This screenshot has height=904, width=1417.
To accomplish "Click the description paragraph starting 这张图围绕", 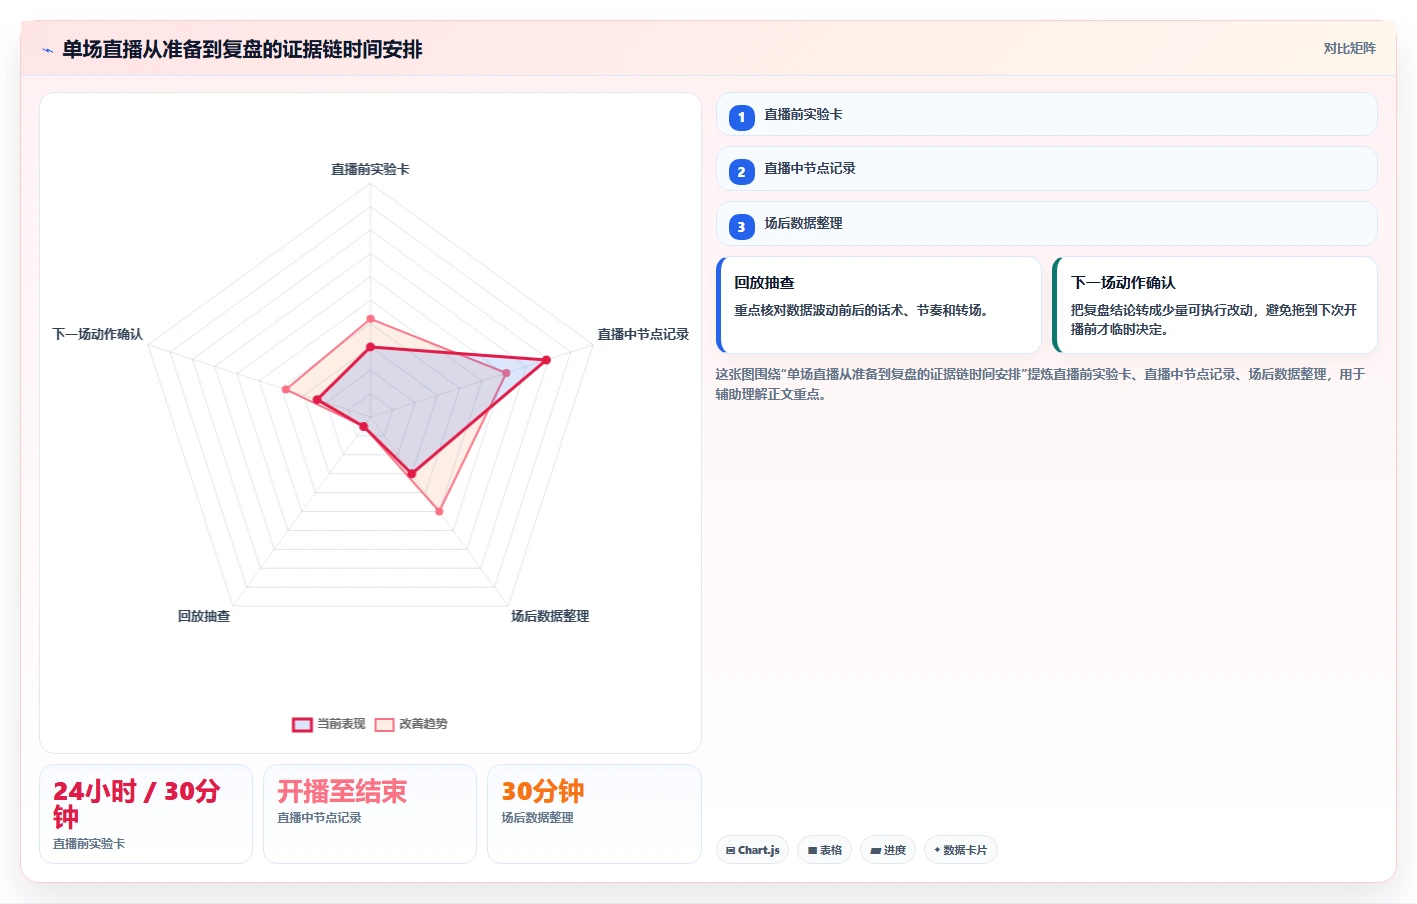I will [1040, 384].
